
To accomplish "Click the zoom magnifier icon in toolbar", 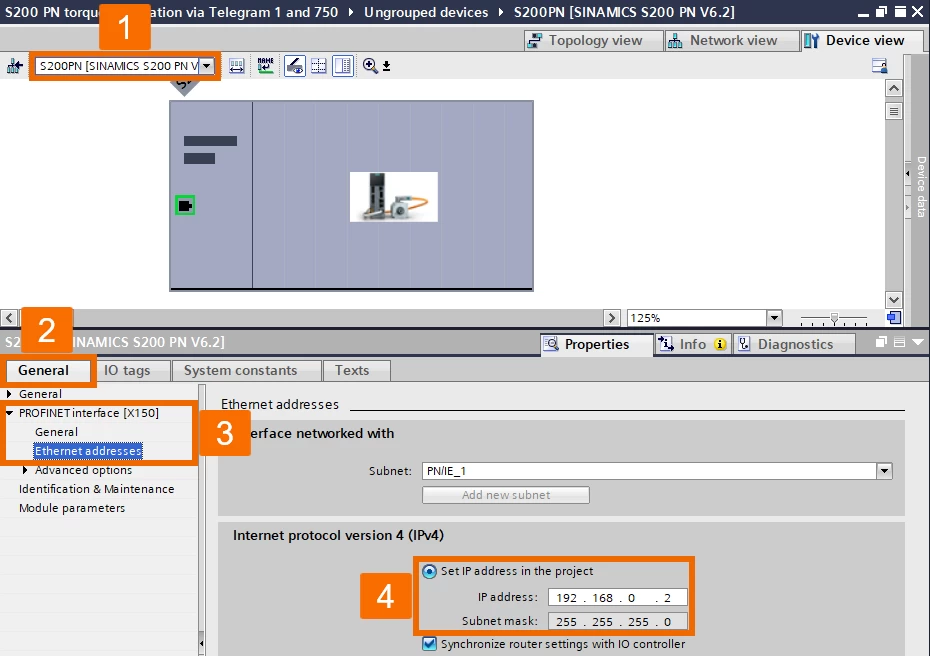I will (x=370, y=66).
